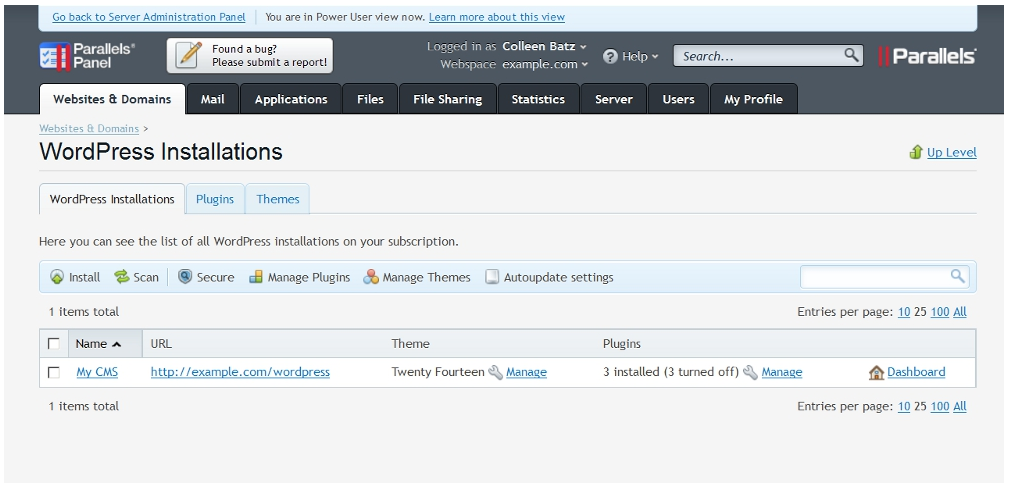
Task: Switch to the Users tab
Action: click(678, 99)
